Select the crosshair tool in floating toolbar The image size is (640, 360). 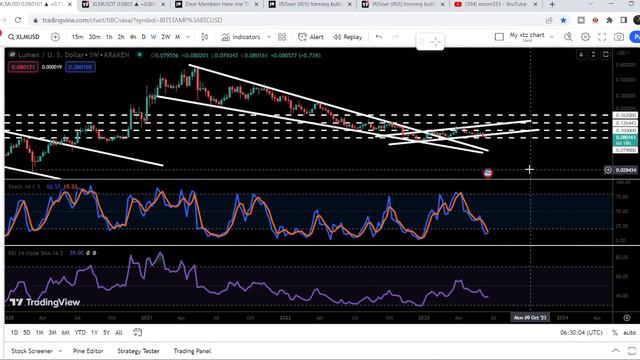click(x=436, y=42)
